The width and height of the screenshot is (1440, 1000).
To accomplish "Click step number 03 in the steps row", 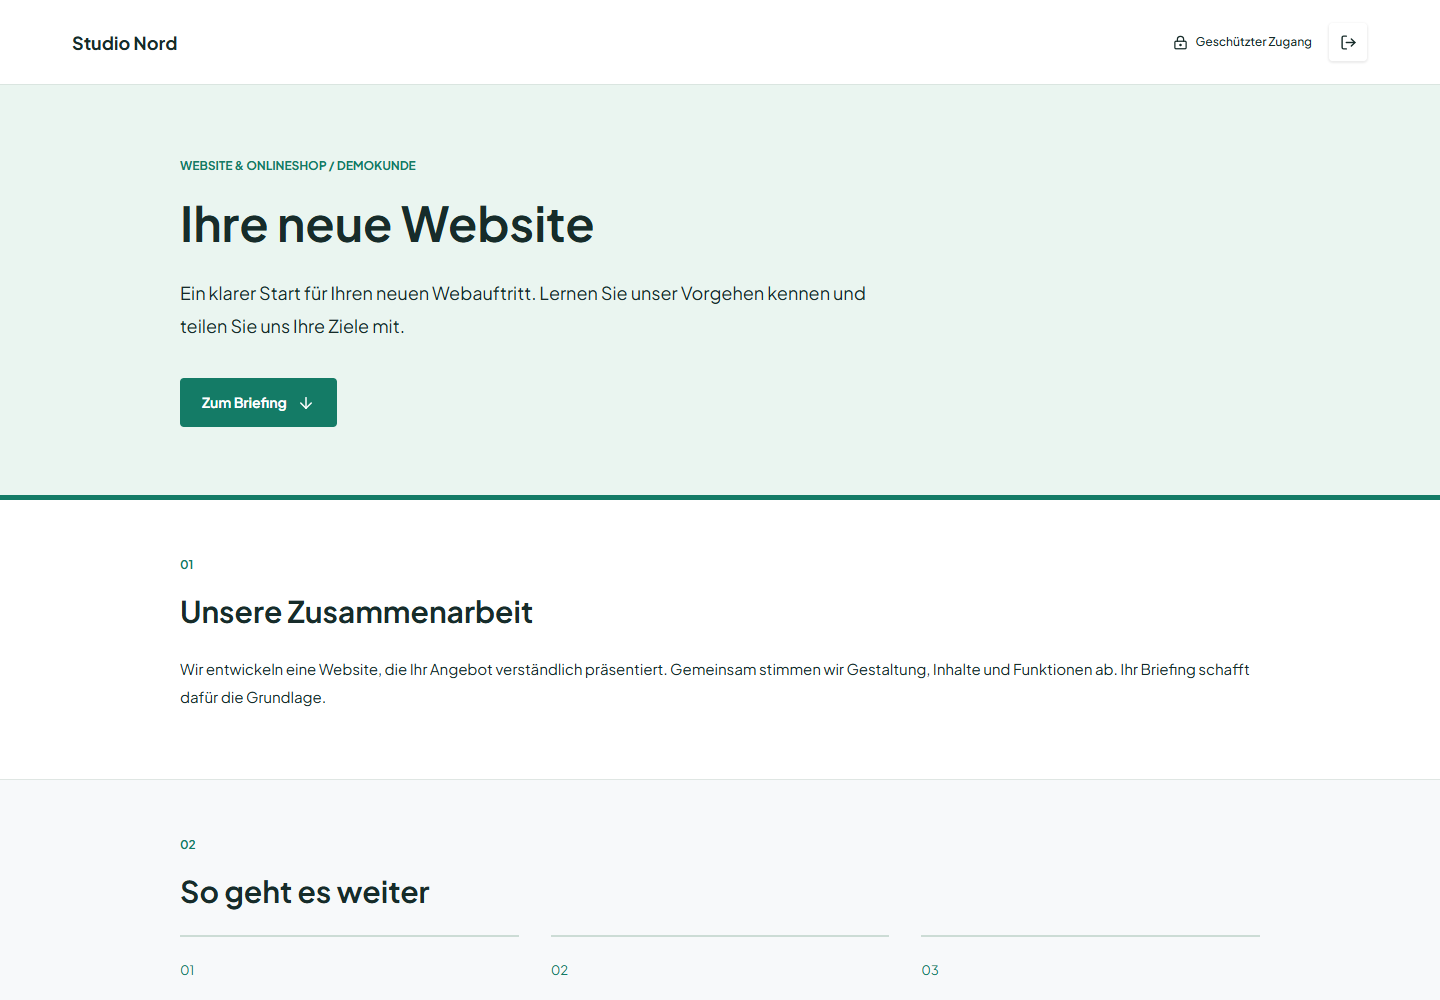I will coord(930,970).
